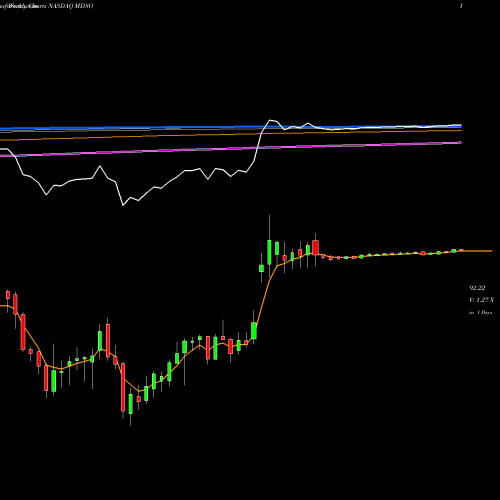
Task: Click the tallest green candlestick with long upper wick
Action: click(269, 252)
